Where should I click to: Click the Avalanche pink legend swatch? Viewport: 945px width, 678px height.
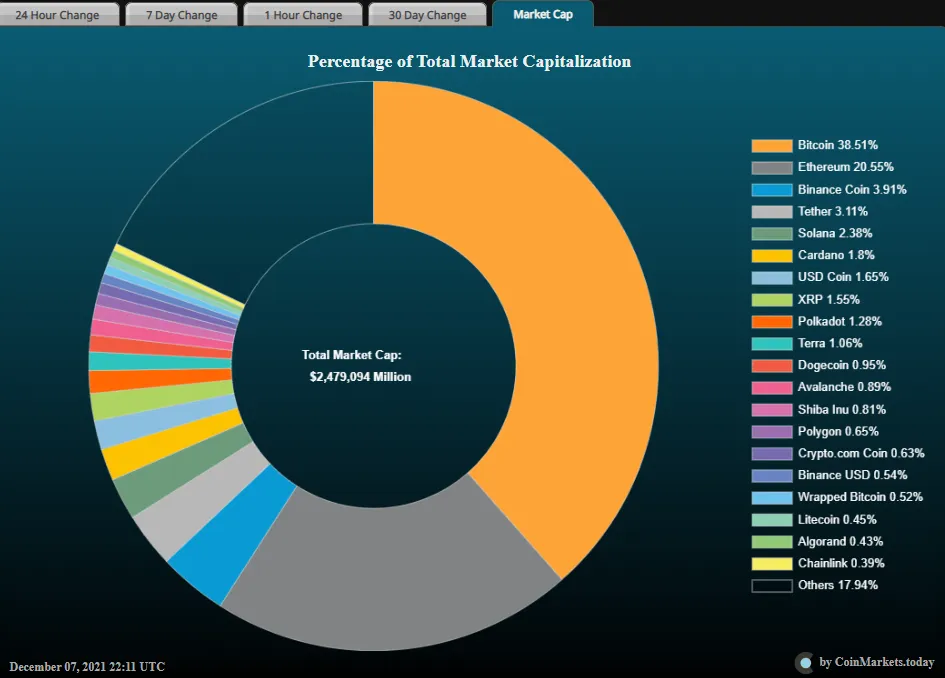tap(771, 388)
